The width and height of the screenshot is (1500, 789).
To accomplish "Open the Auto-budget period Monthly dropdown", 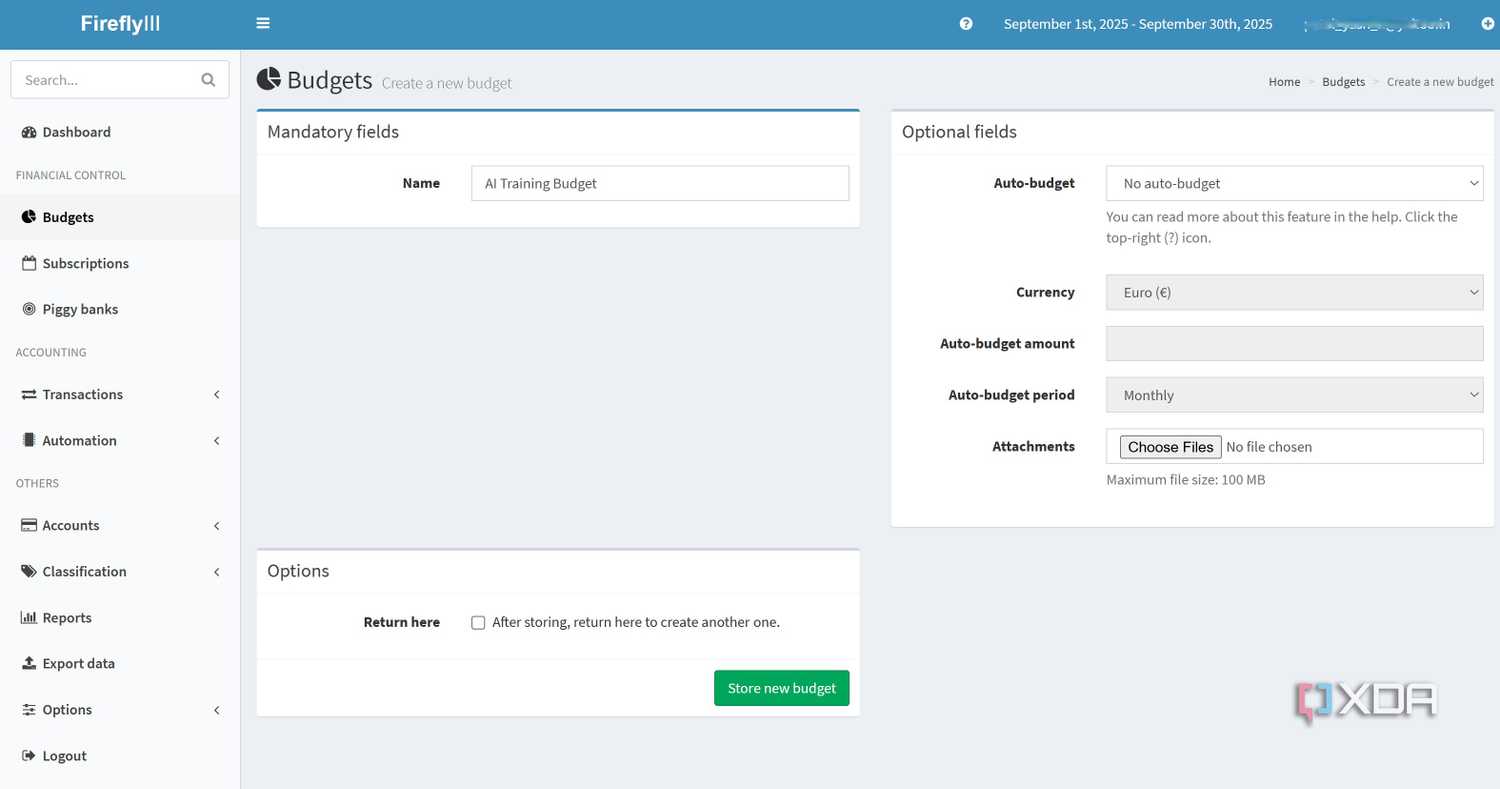I will (x=1294, y=395).
